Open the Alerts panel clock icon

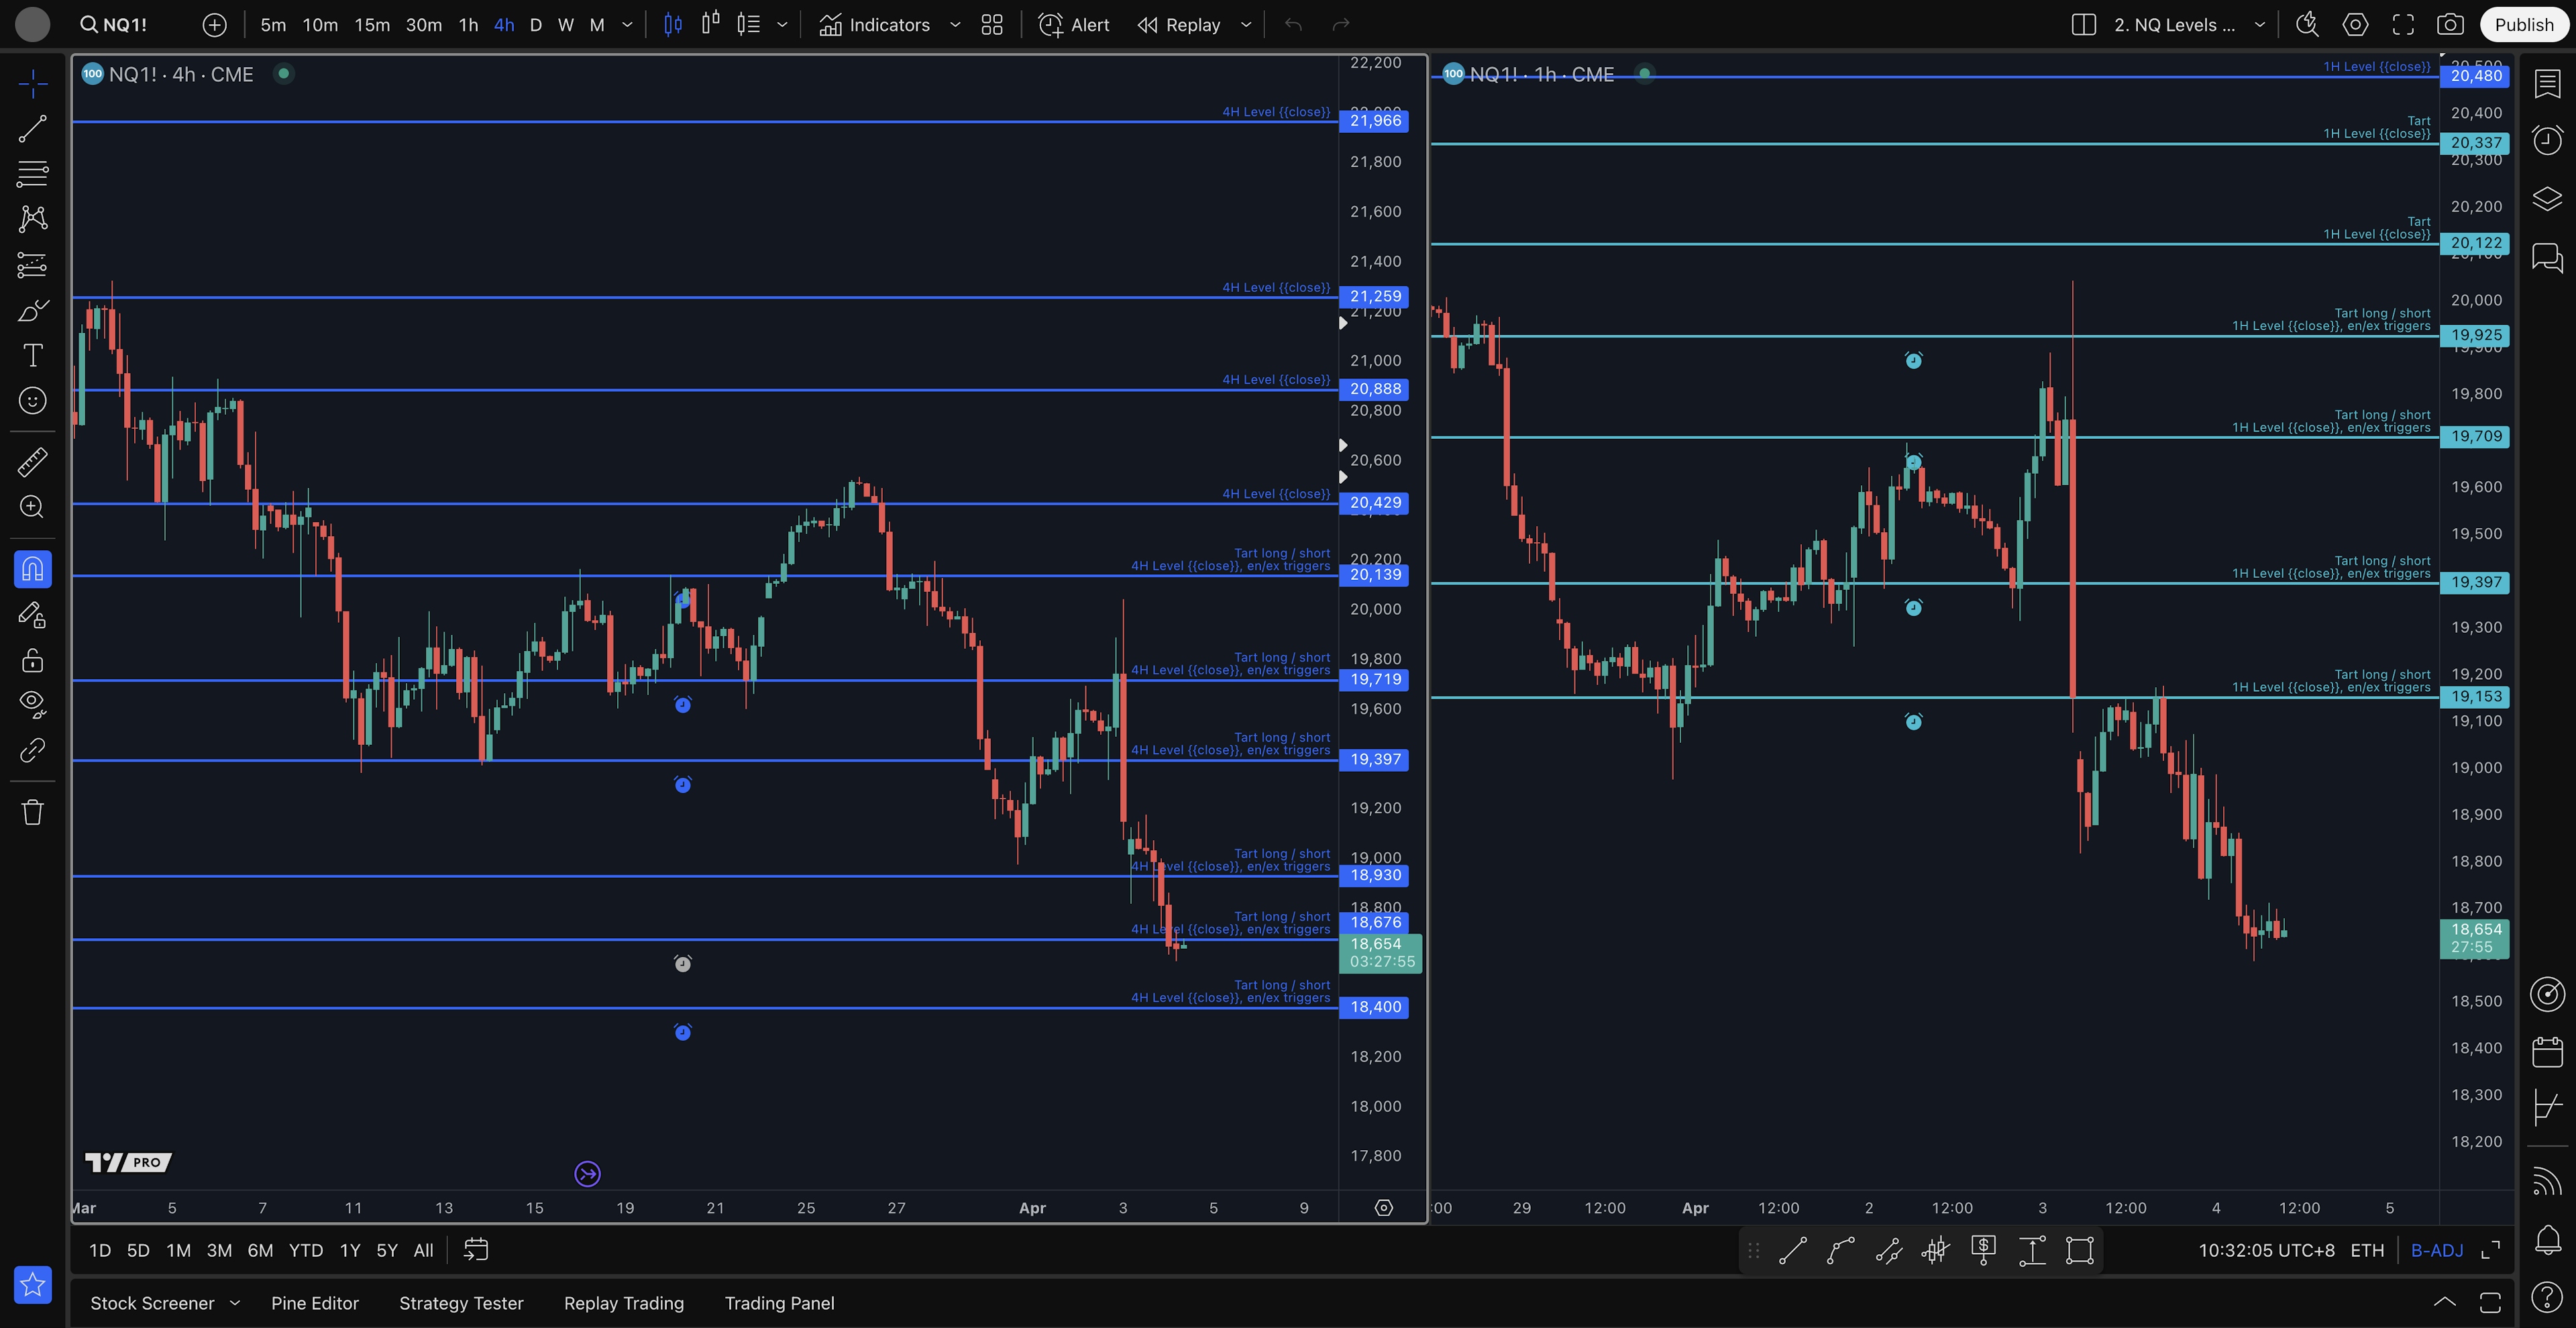pyautogui.click(x=2547, y=140)
